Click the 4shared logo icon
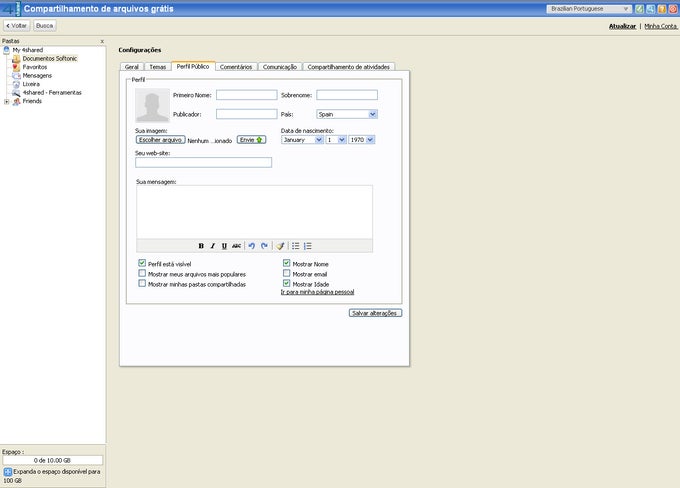 [x=11, y=9]
